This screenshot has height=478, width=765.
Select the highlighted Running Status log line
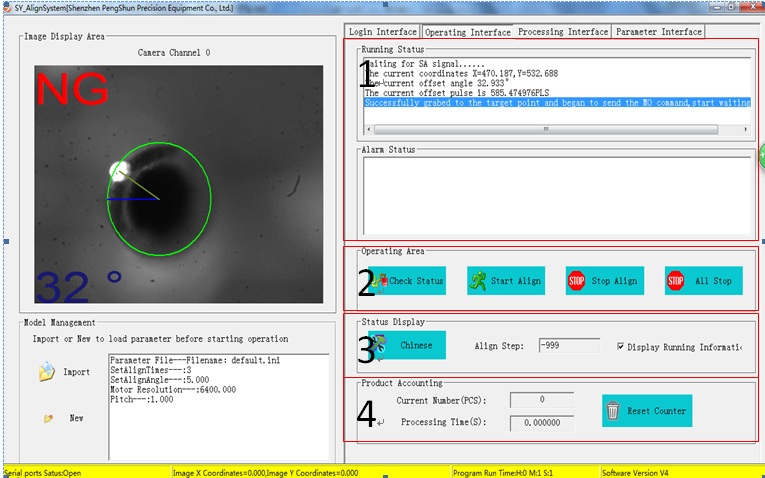point(557,102)
